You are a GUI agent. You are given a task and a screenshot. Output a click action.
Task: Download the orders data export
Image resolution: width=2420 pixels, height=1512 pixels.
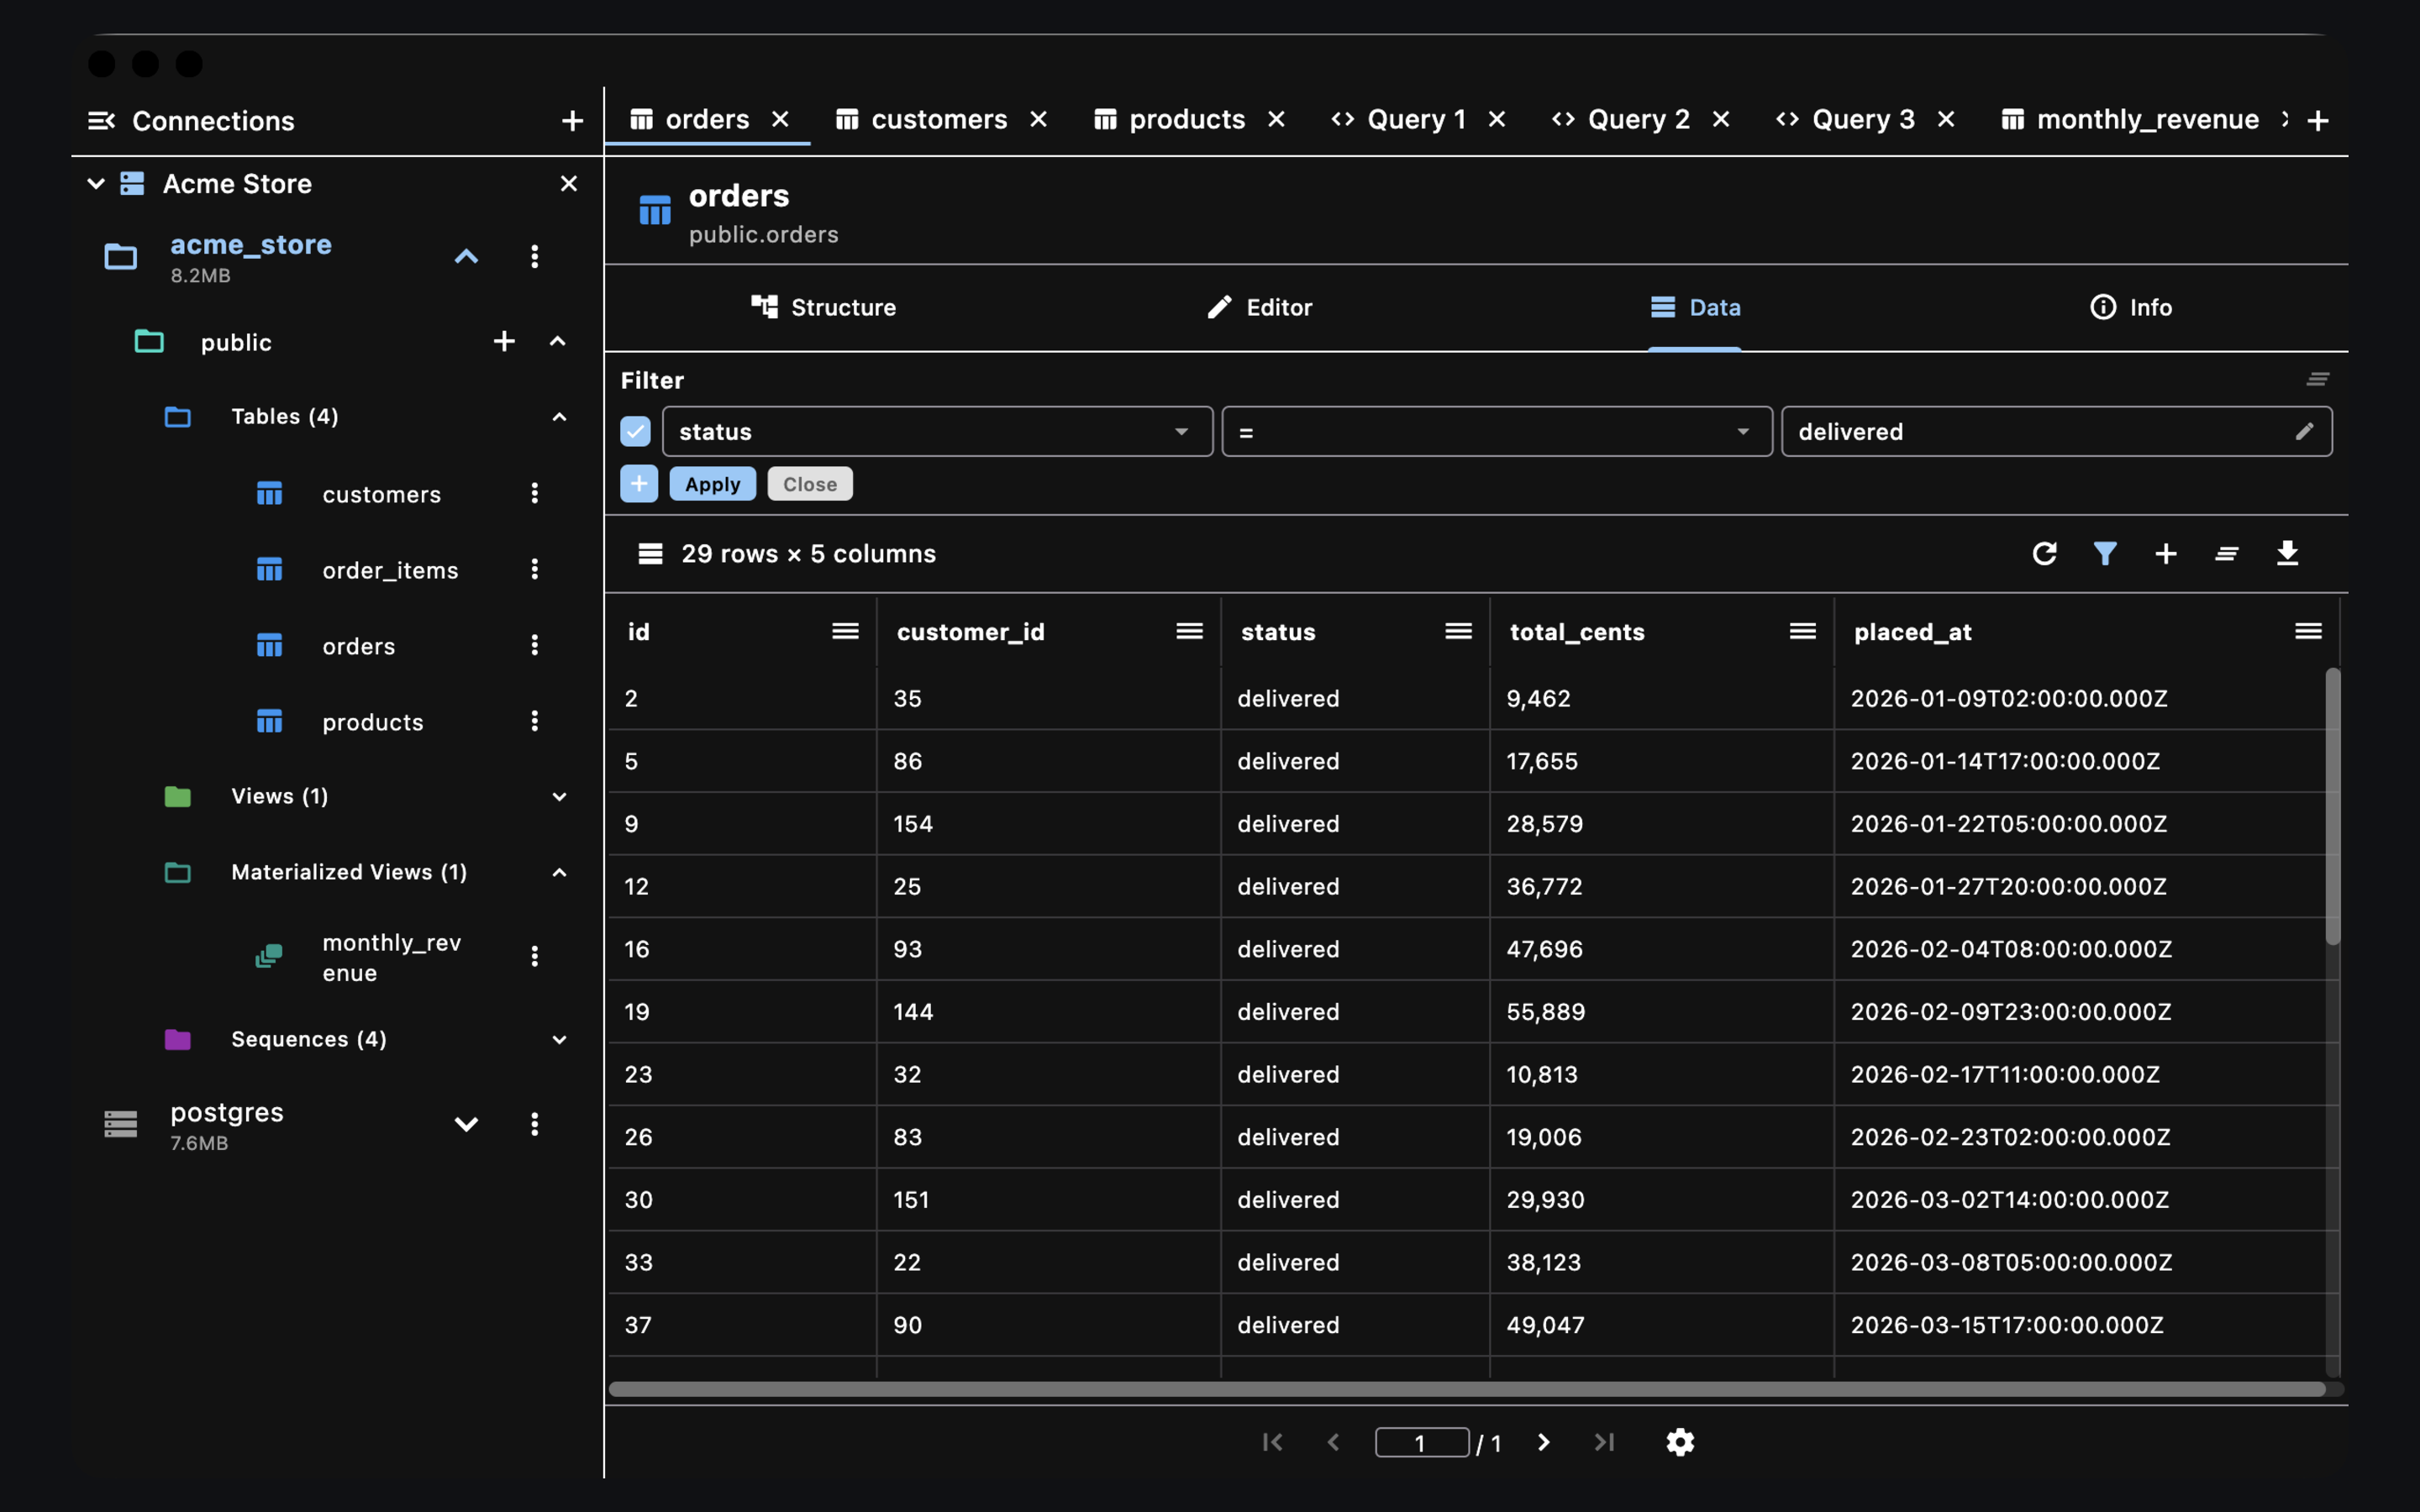coord(2287,553)
